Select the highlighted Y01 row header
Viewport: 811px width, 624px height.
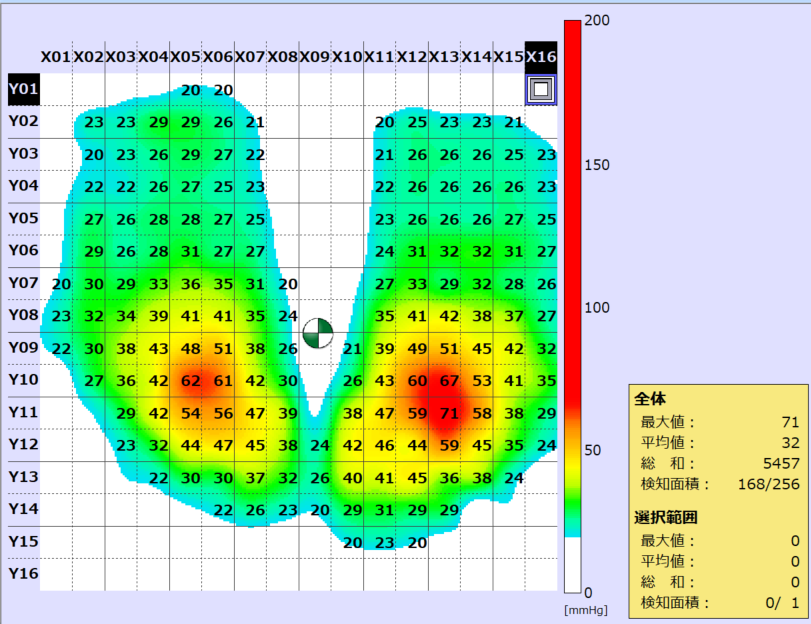pos(23,89)
